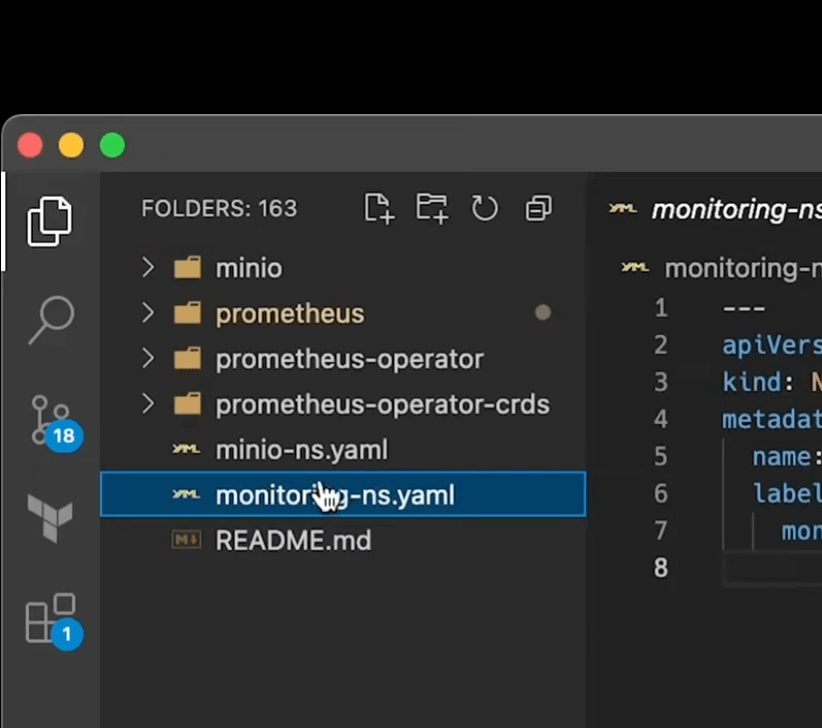Click line number 3 in editor gutter
The width and height of the screenshot is (822, 728).
click(x=661, y=382)
